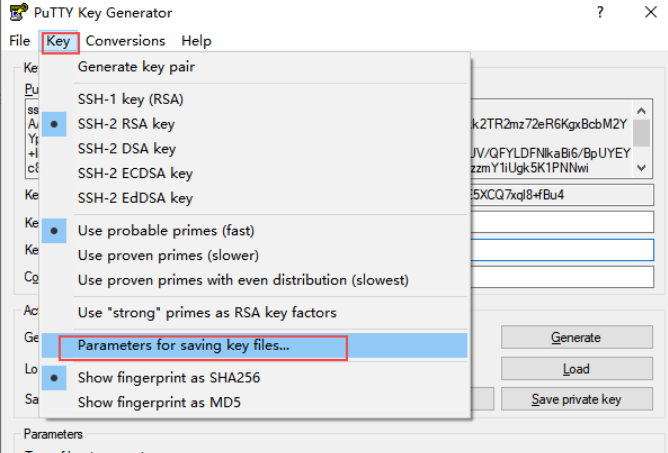
Task: Open the File menu
Action: pyautogui.click(x=20, y=41)
